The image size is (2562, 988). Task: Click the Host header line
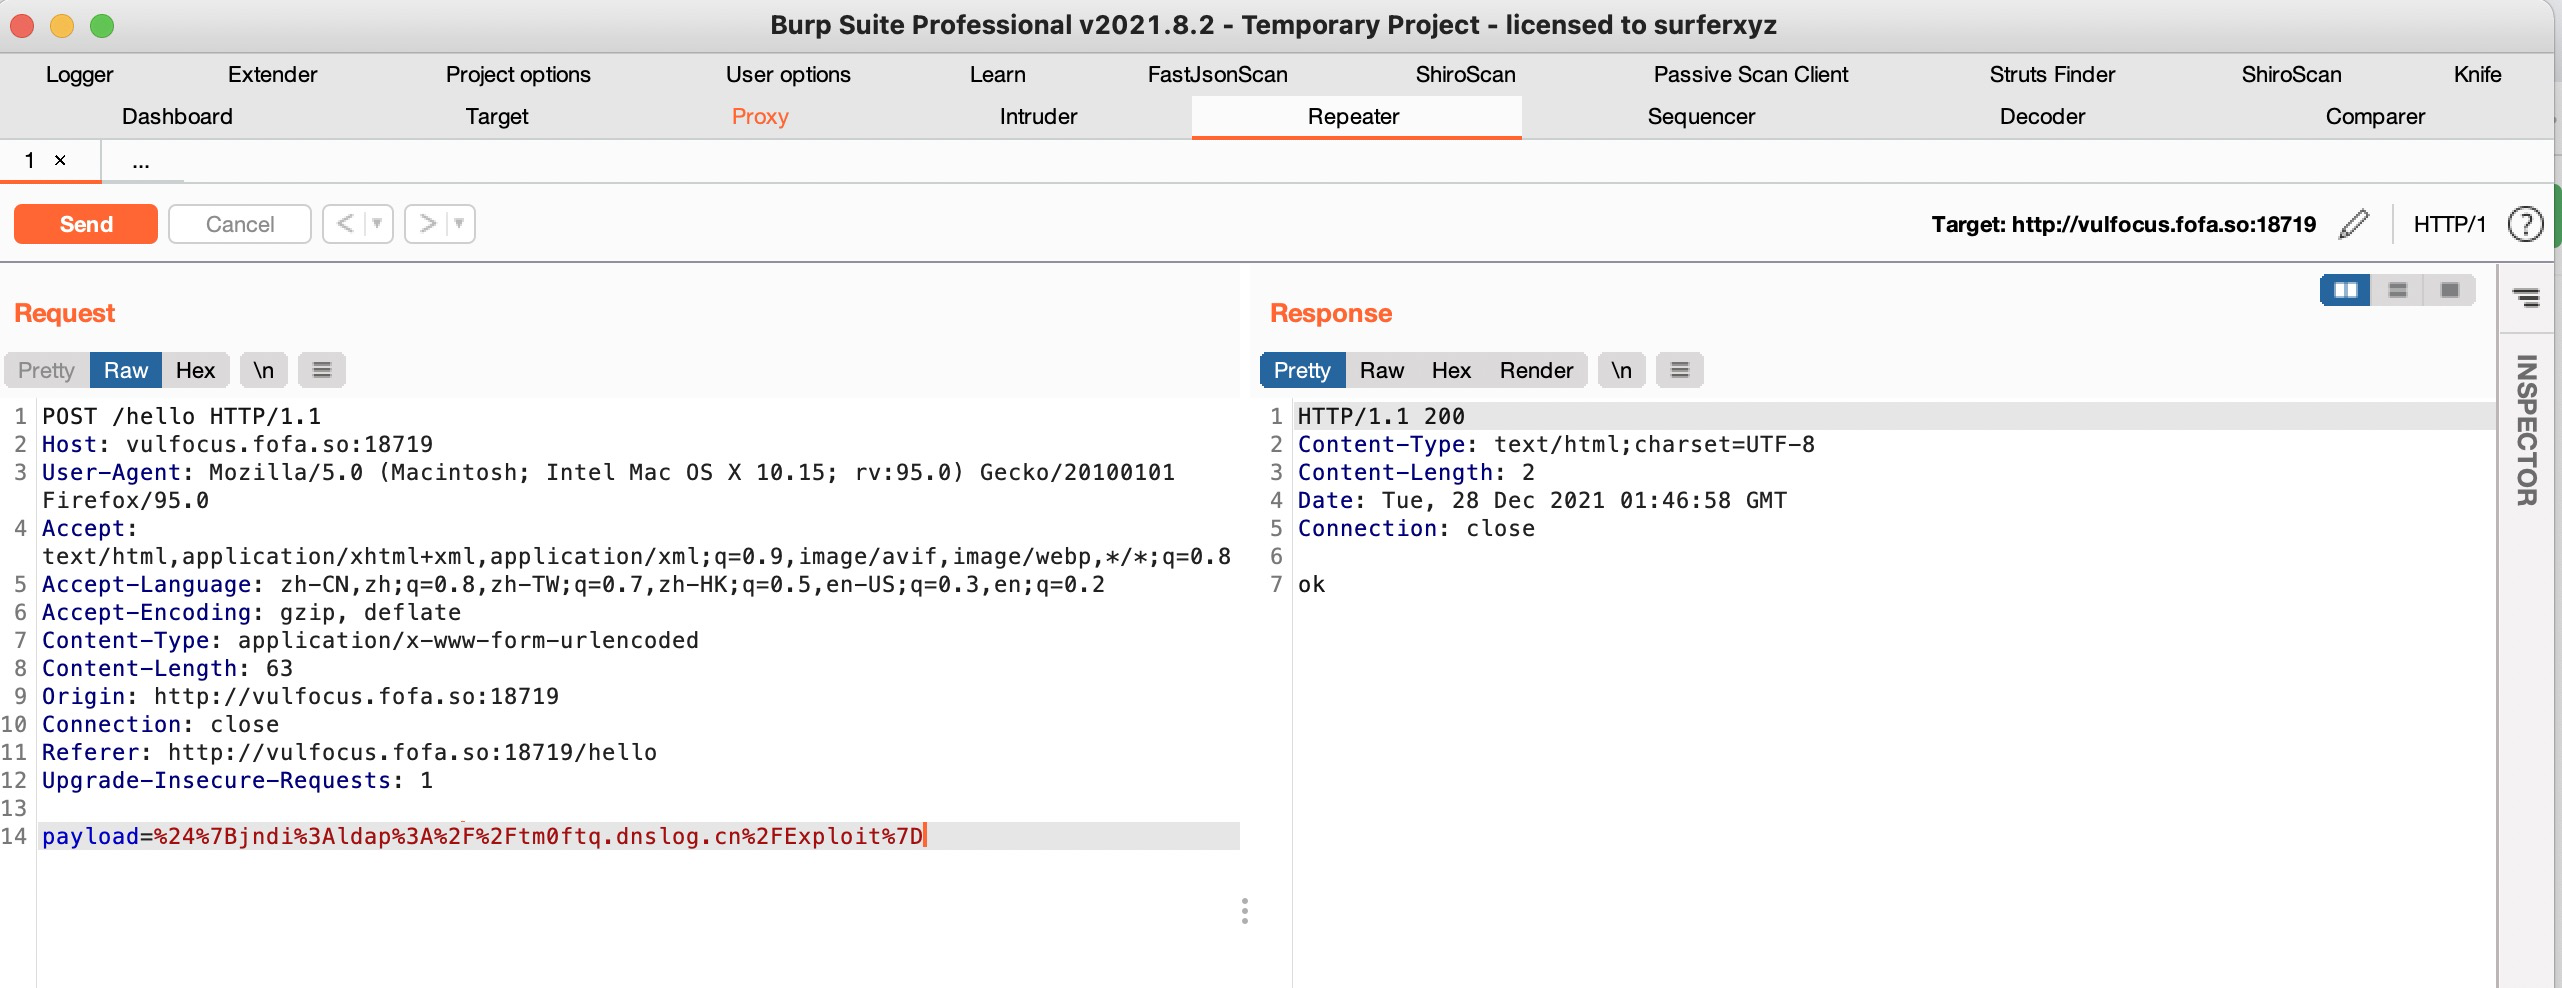pyautogui.click(x=237, y=444)
